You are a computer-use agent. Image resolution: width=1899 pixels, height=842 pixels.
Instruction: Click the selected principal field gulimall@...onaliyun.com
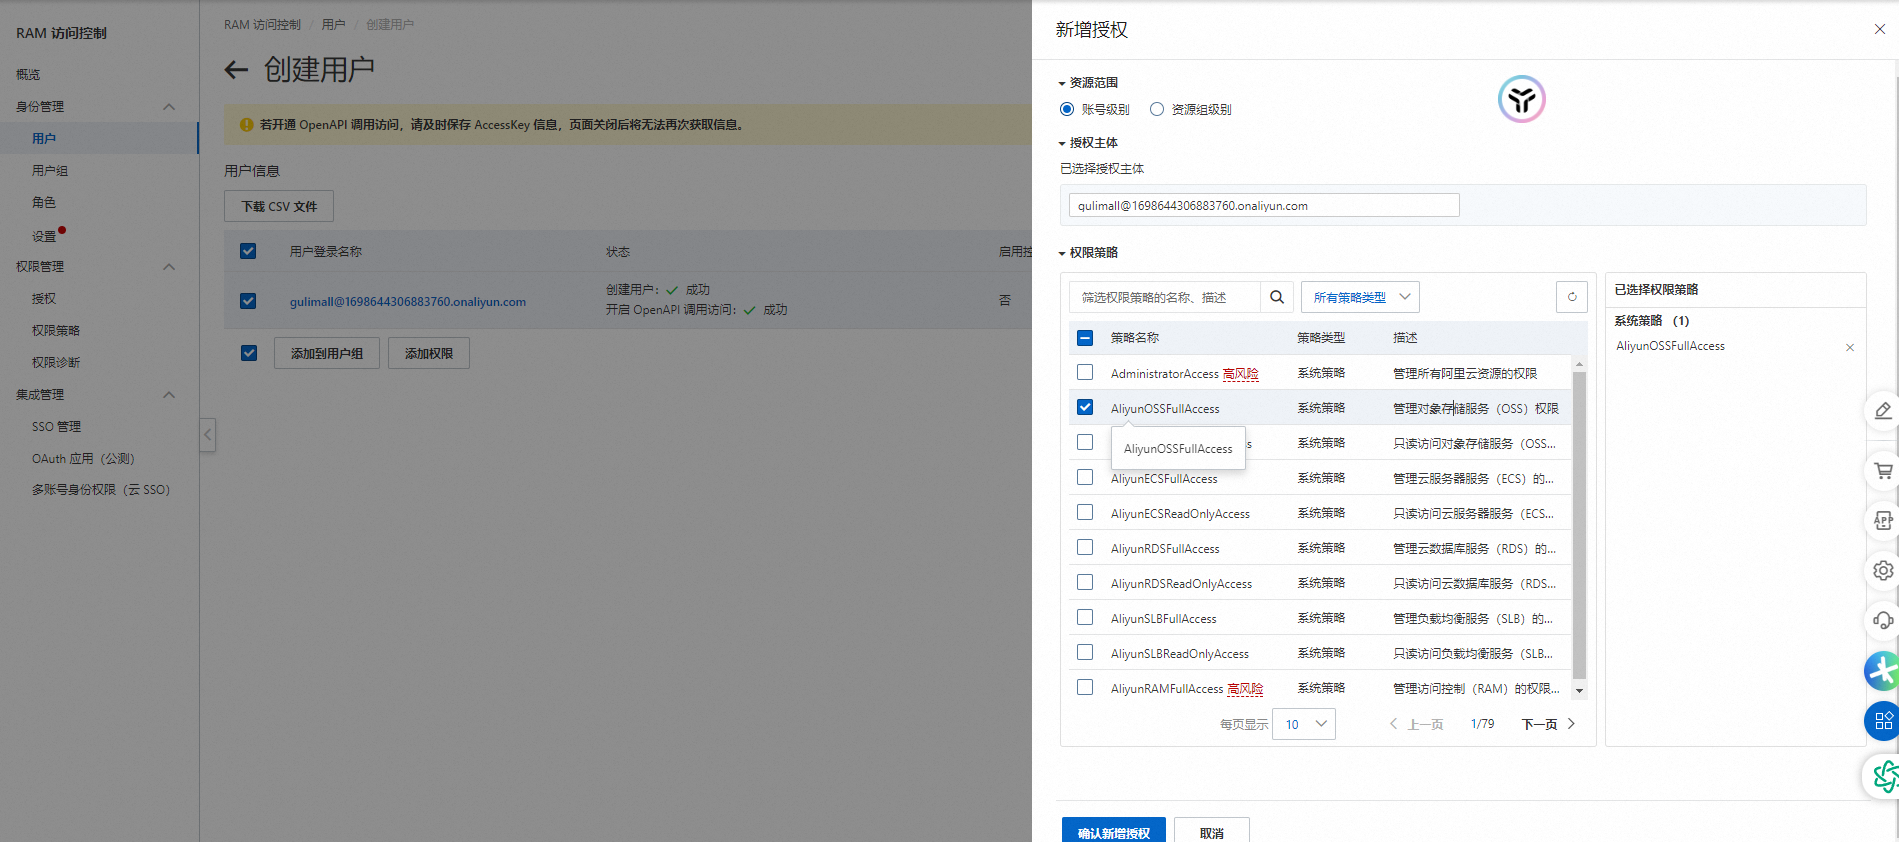coord(1264,205)
